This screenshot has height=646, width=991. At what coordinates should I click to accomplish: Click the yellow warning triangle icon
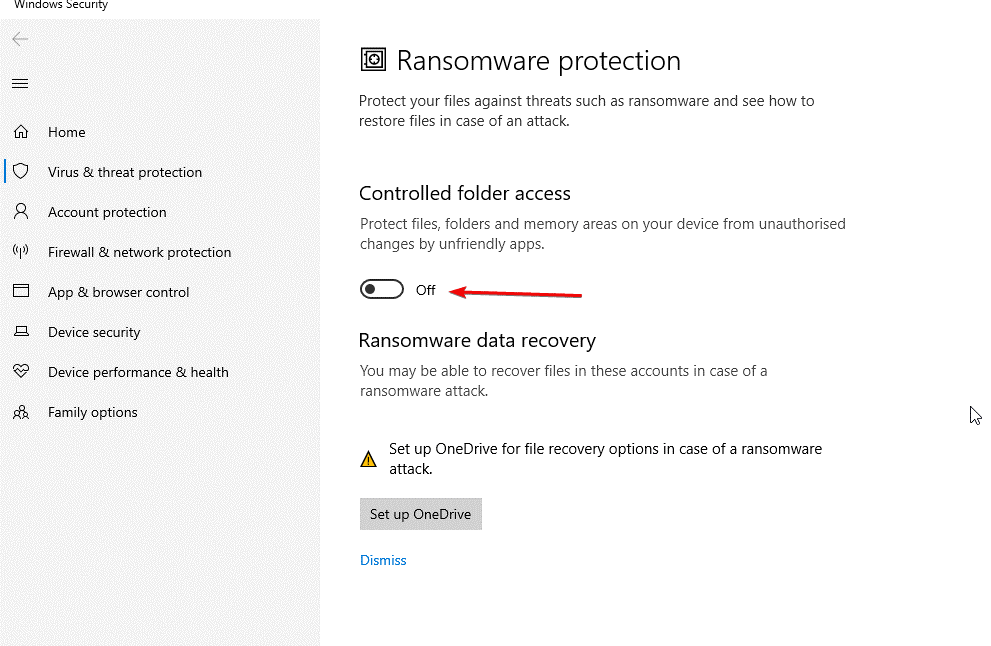click(368, 458)
